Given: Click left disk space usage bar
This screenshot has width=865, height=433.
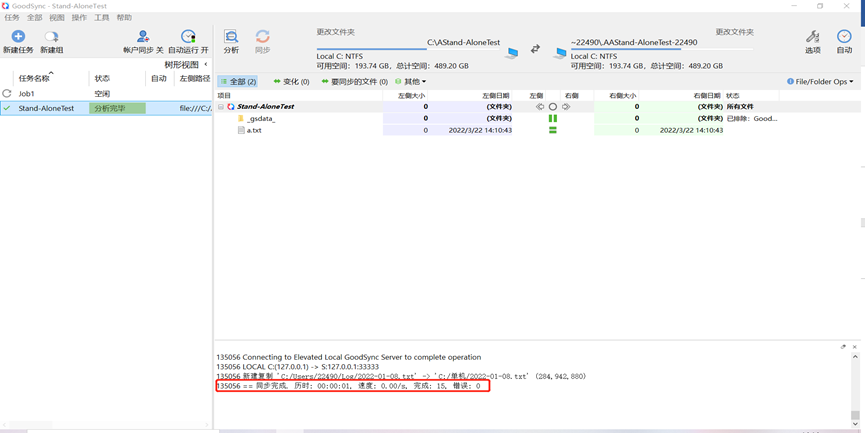Looking at the screenshot, I should pyautogui.click(x=408, y=49).
